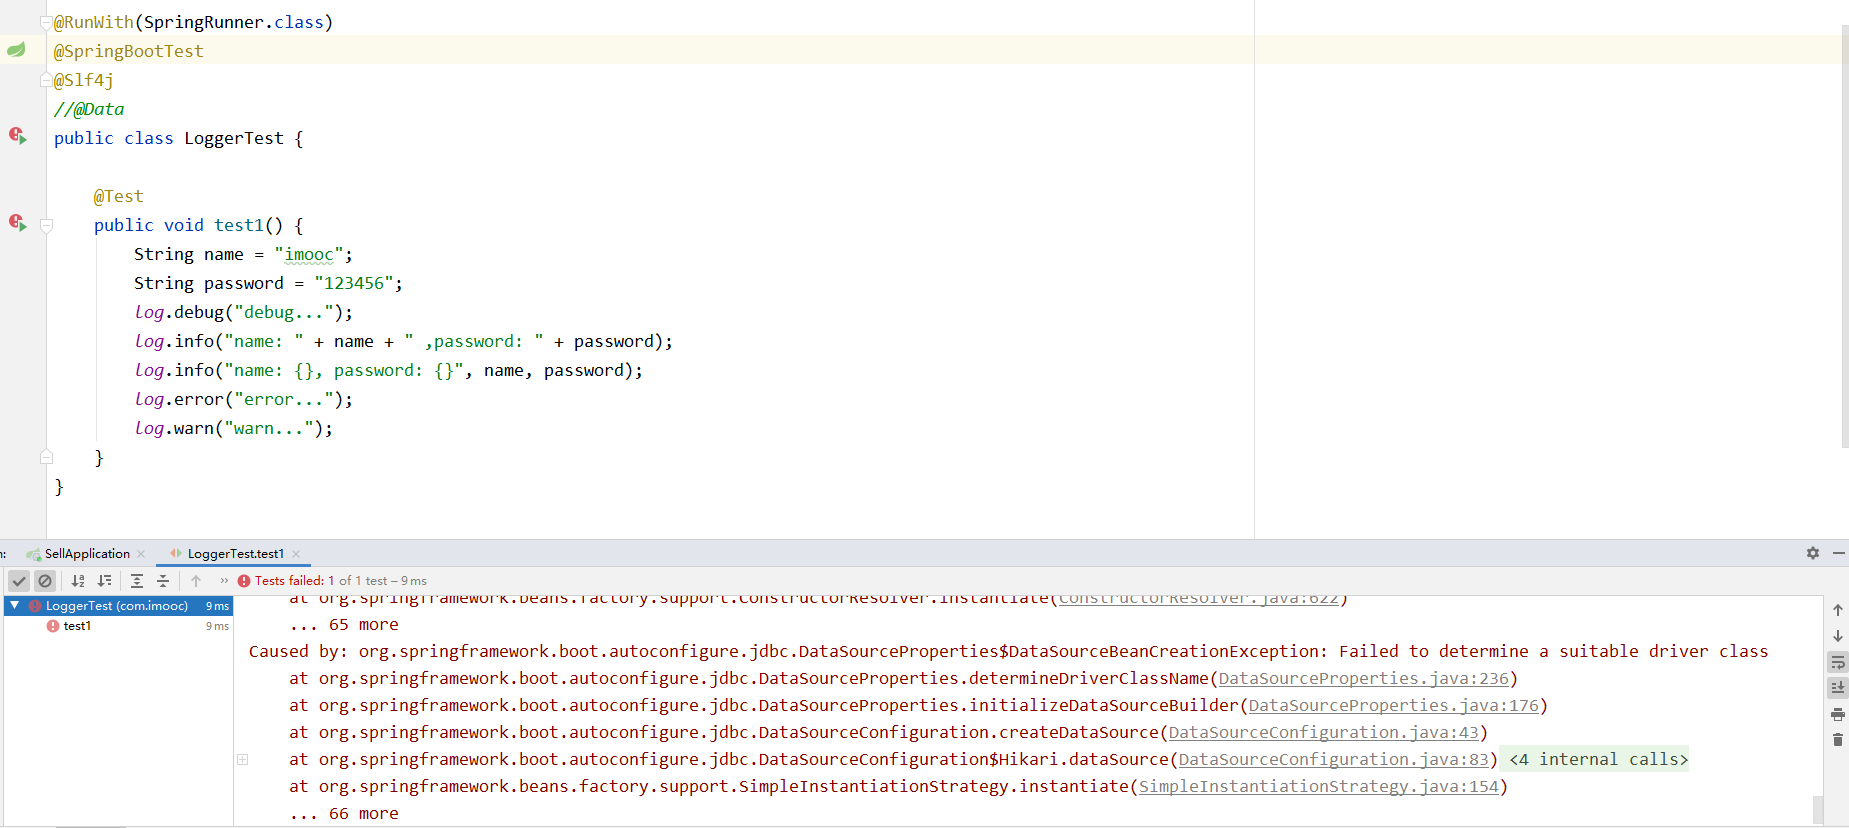Close the LoggerTest.test1 run tab
The image size is (1849, 828).
point(296,554)
